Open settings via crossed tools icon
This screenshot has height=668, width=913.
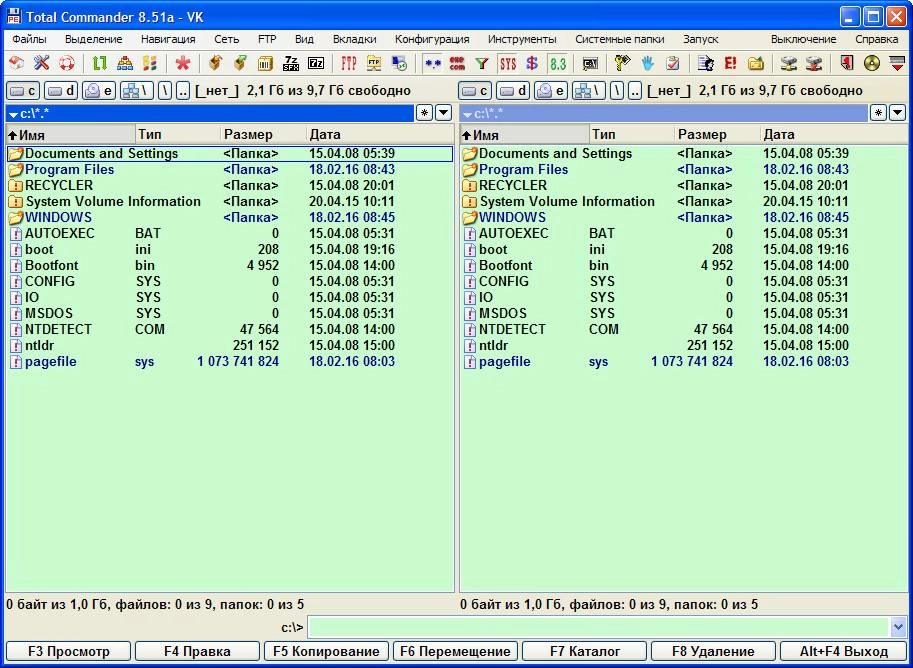(x=41, y=63)
